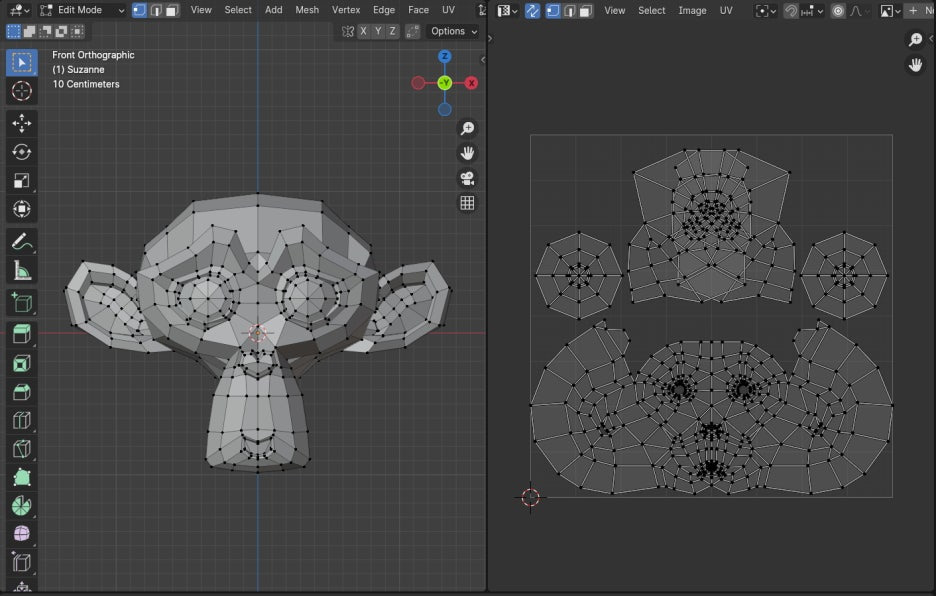Click the blue Z axis on the gizmo
Viewport: 936px width, 596px height.
point(444,56)
